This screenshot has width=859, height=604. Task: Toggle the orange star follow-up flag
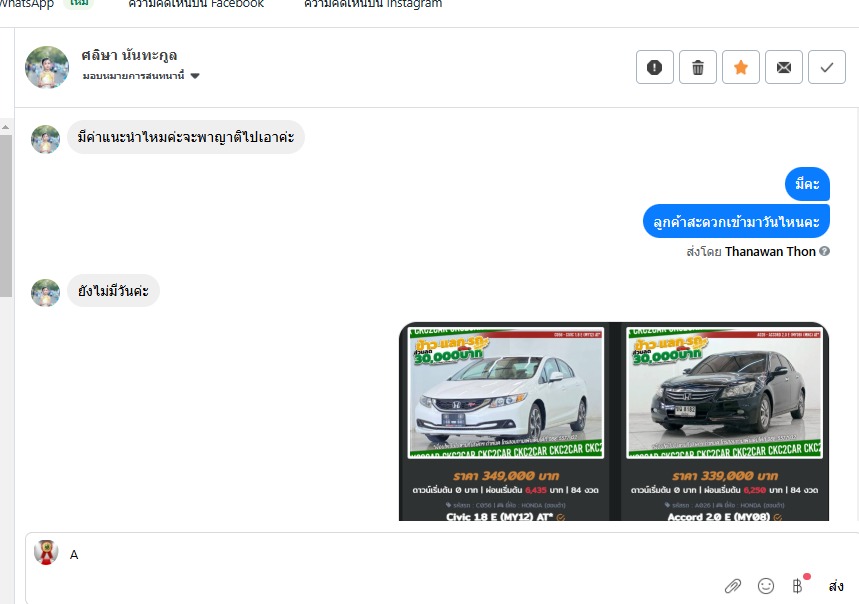coord(741,67)
